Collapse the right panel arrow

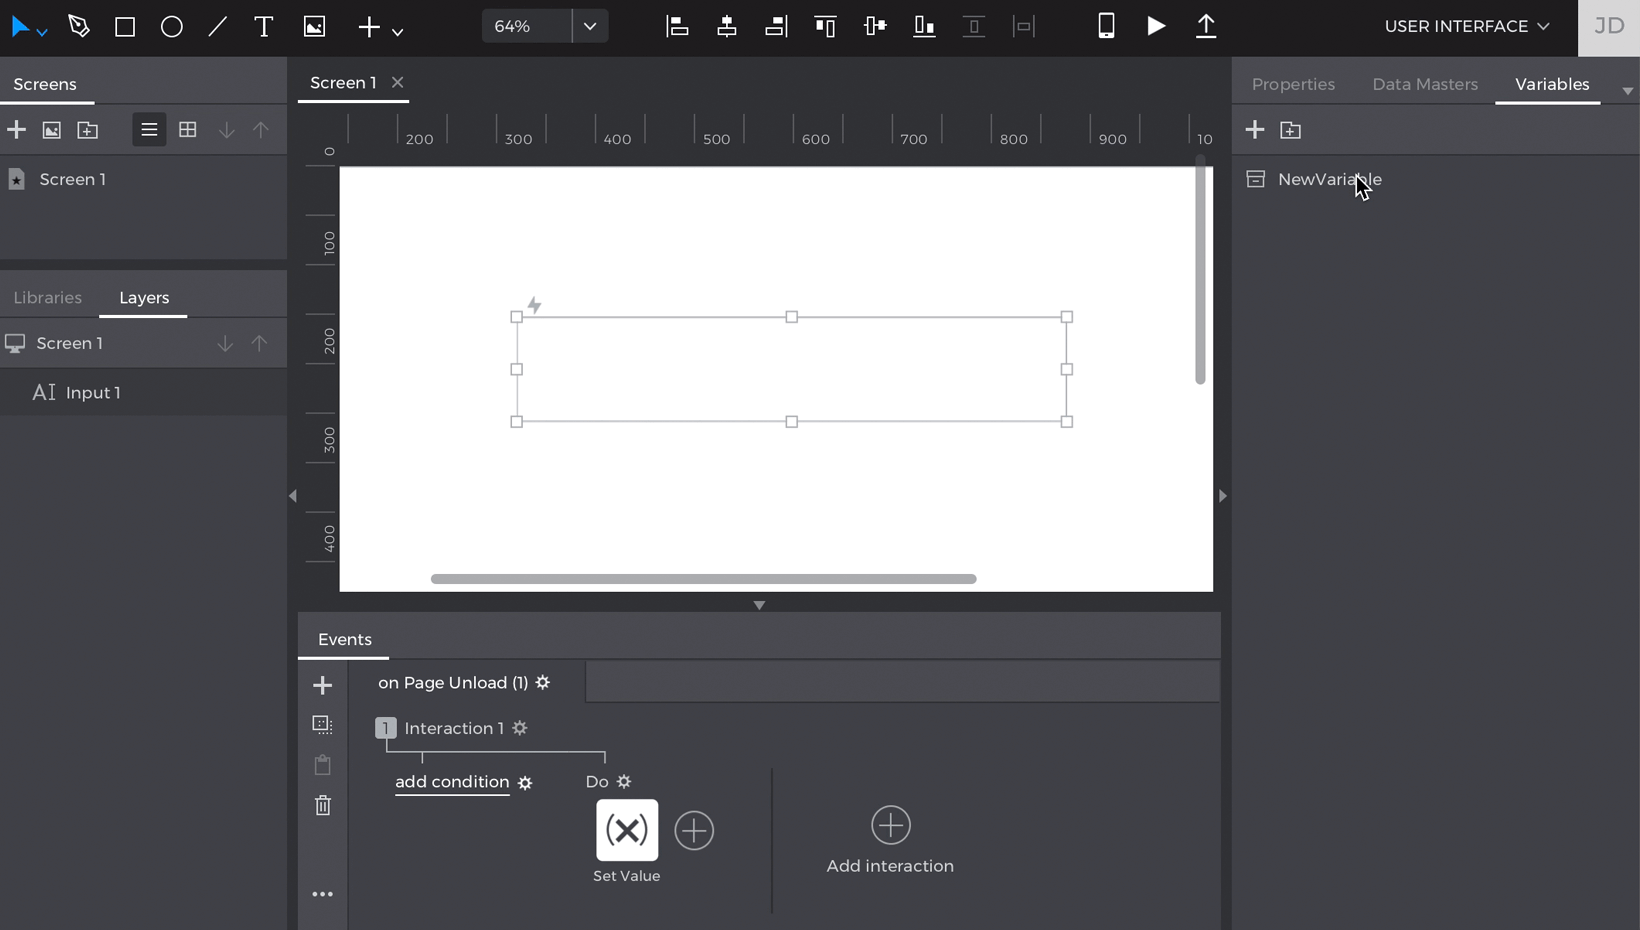tap(1222, 496)
